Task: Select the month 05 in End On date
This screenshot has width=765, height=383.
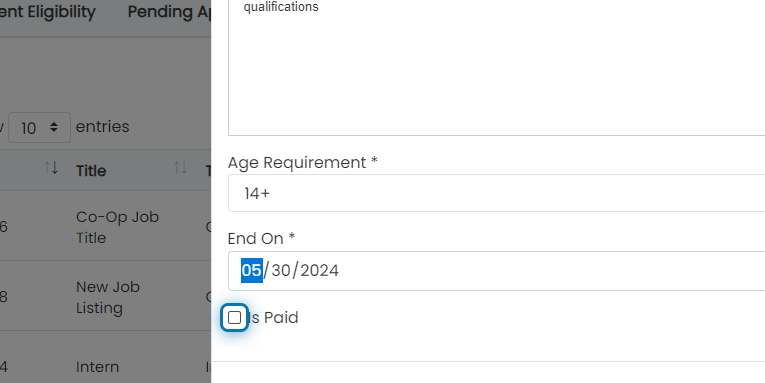Action: coord(252,270)
